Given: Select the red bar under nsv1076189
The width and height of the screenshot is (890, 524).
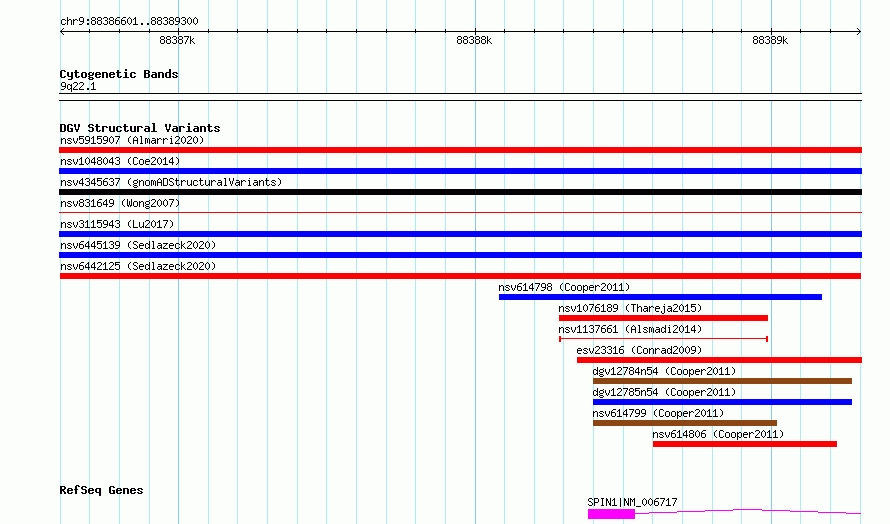Looking at the screenshot, I should (x=664, y=318).
